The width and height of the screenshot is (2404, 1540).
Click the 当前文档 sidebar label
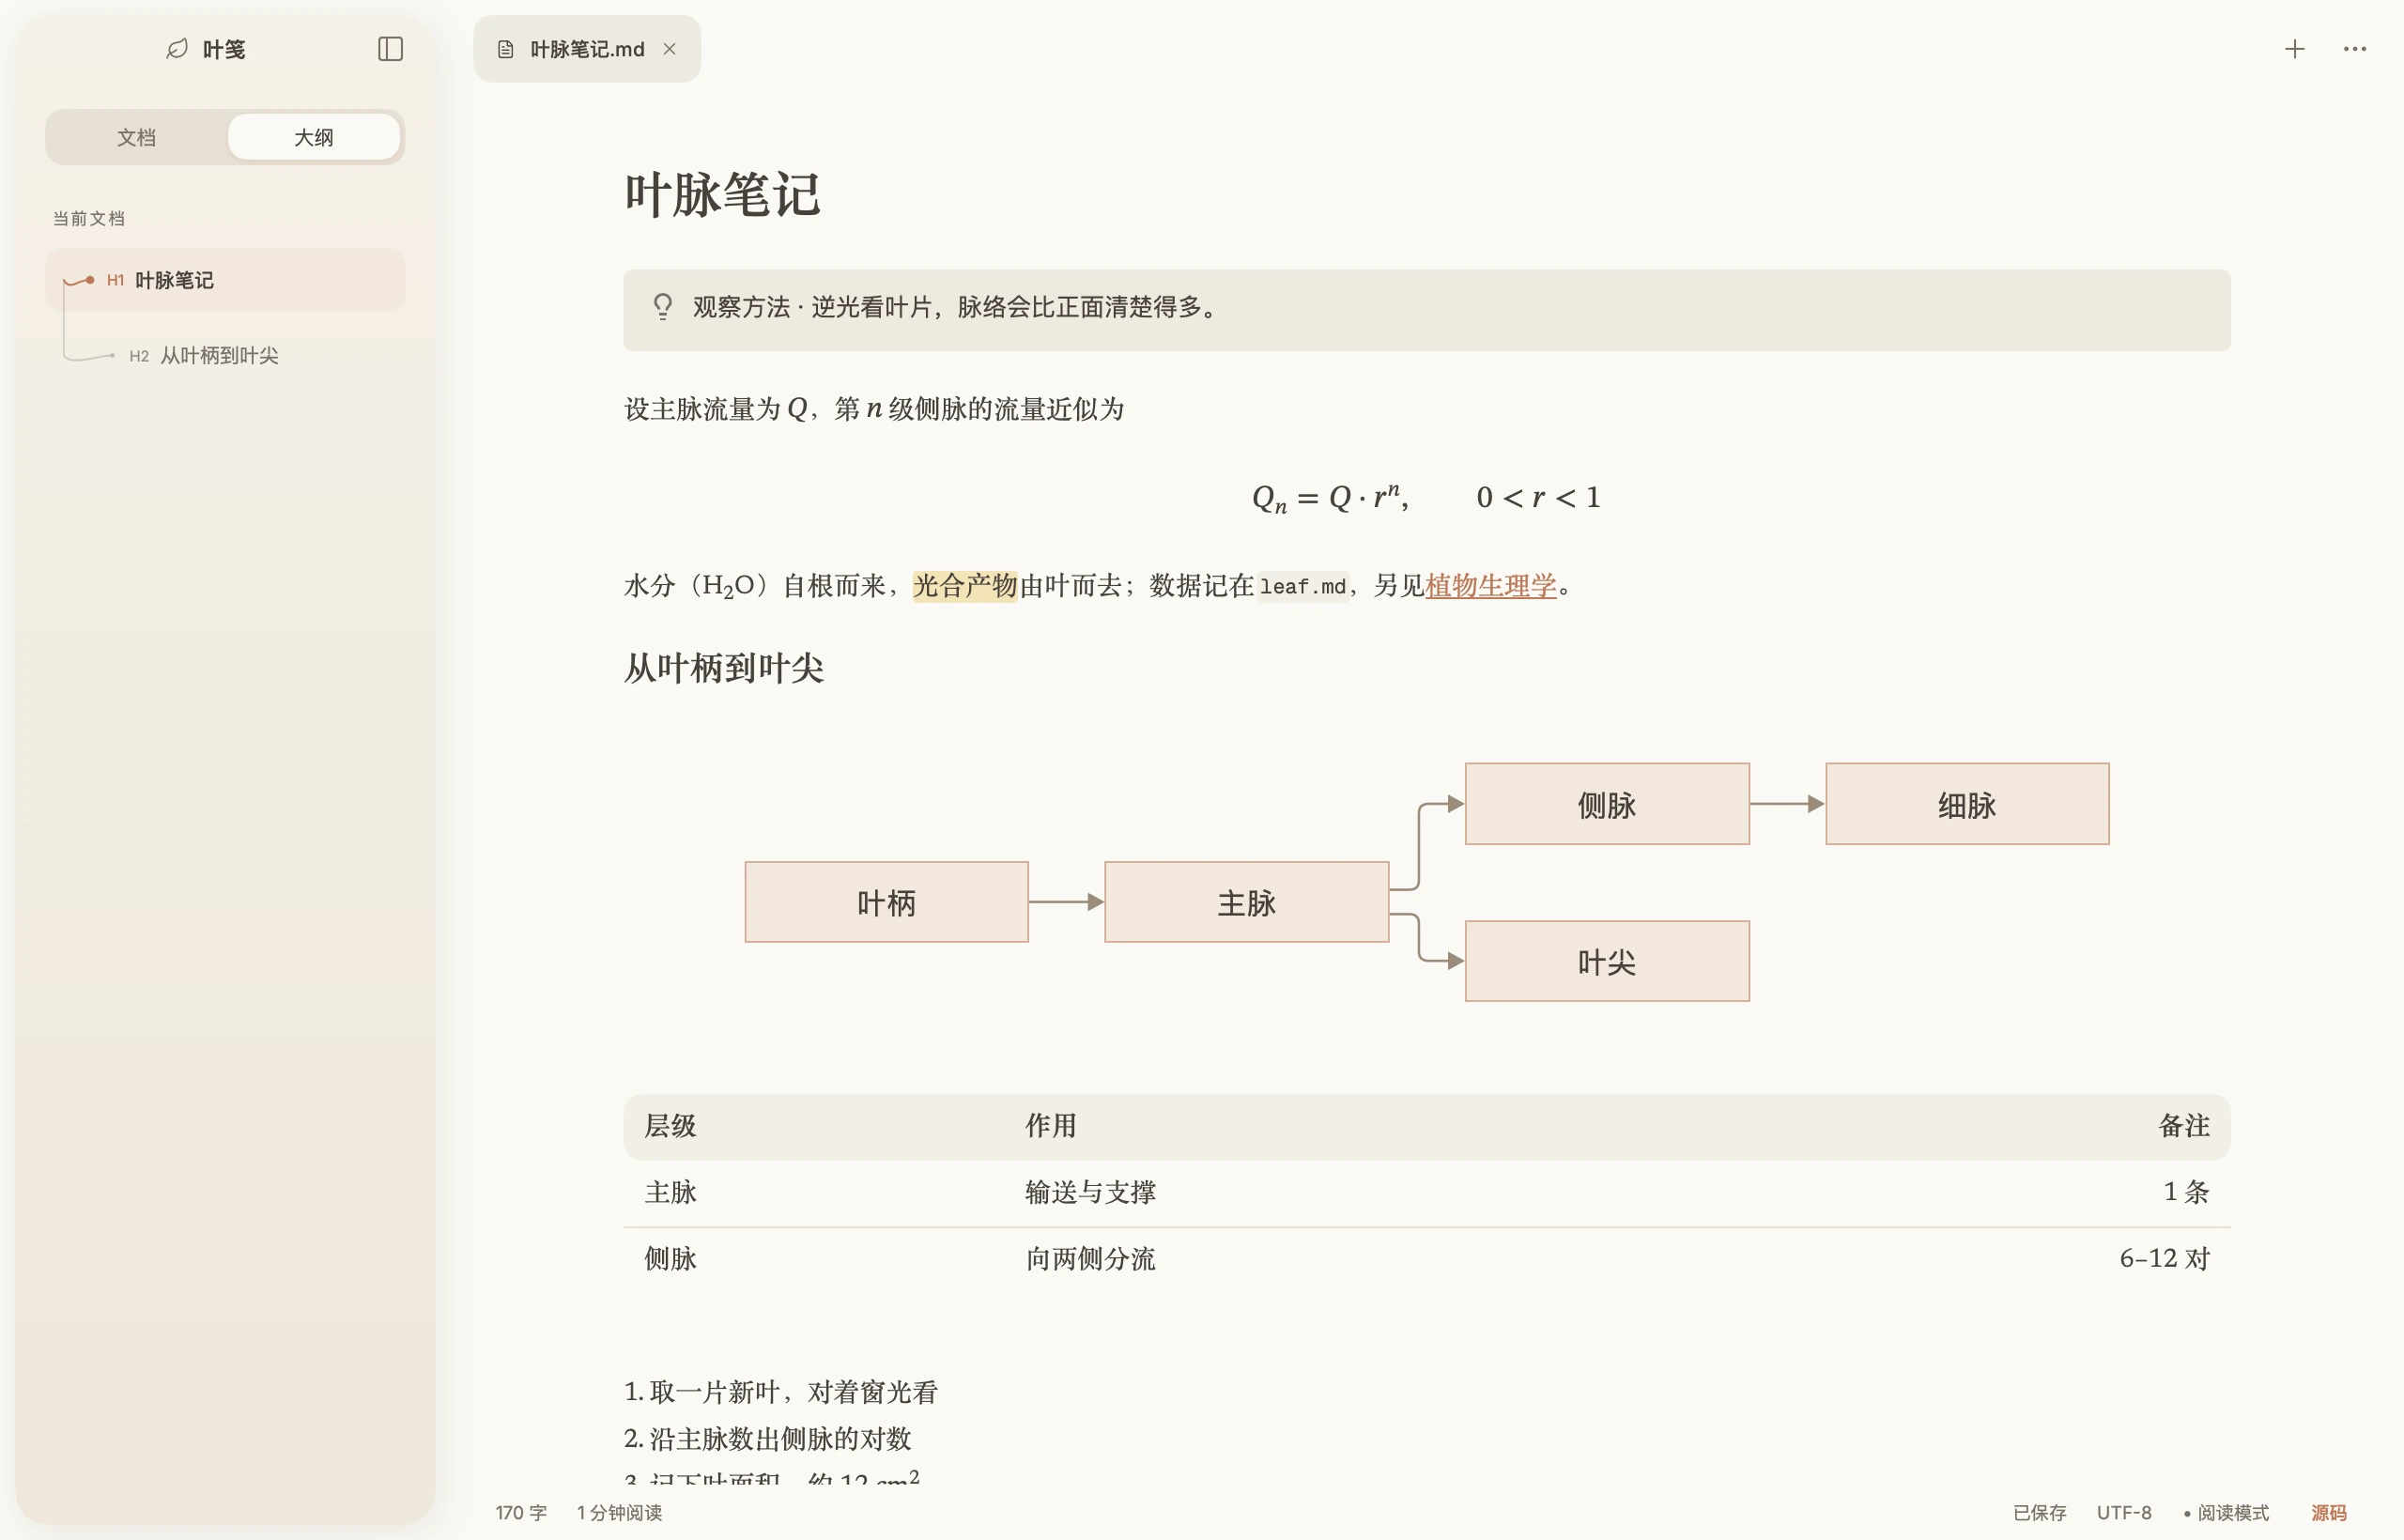pos(89,218)
